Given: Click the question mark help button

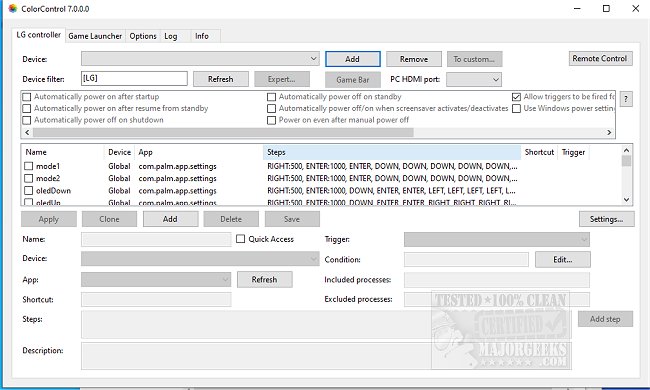Looking at the screenshot, I should point(626,99).
